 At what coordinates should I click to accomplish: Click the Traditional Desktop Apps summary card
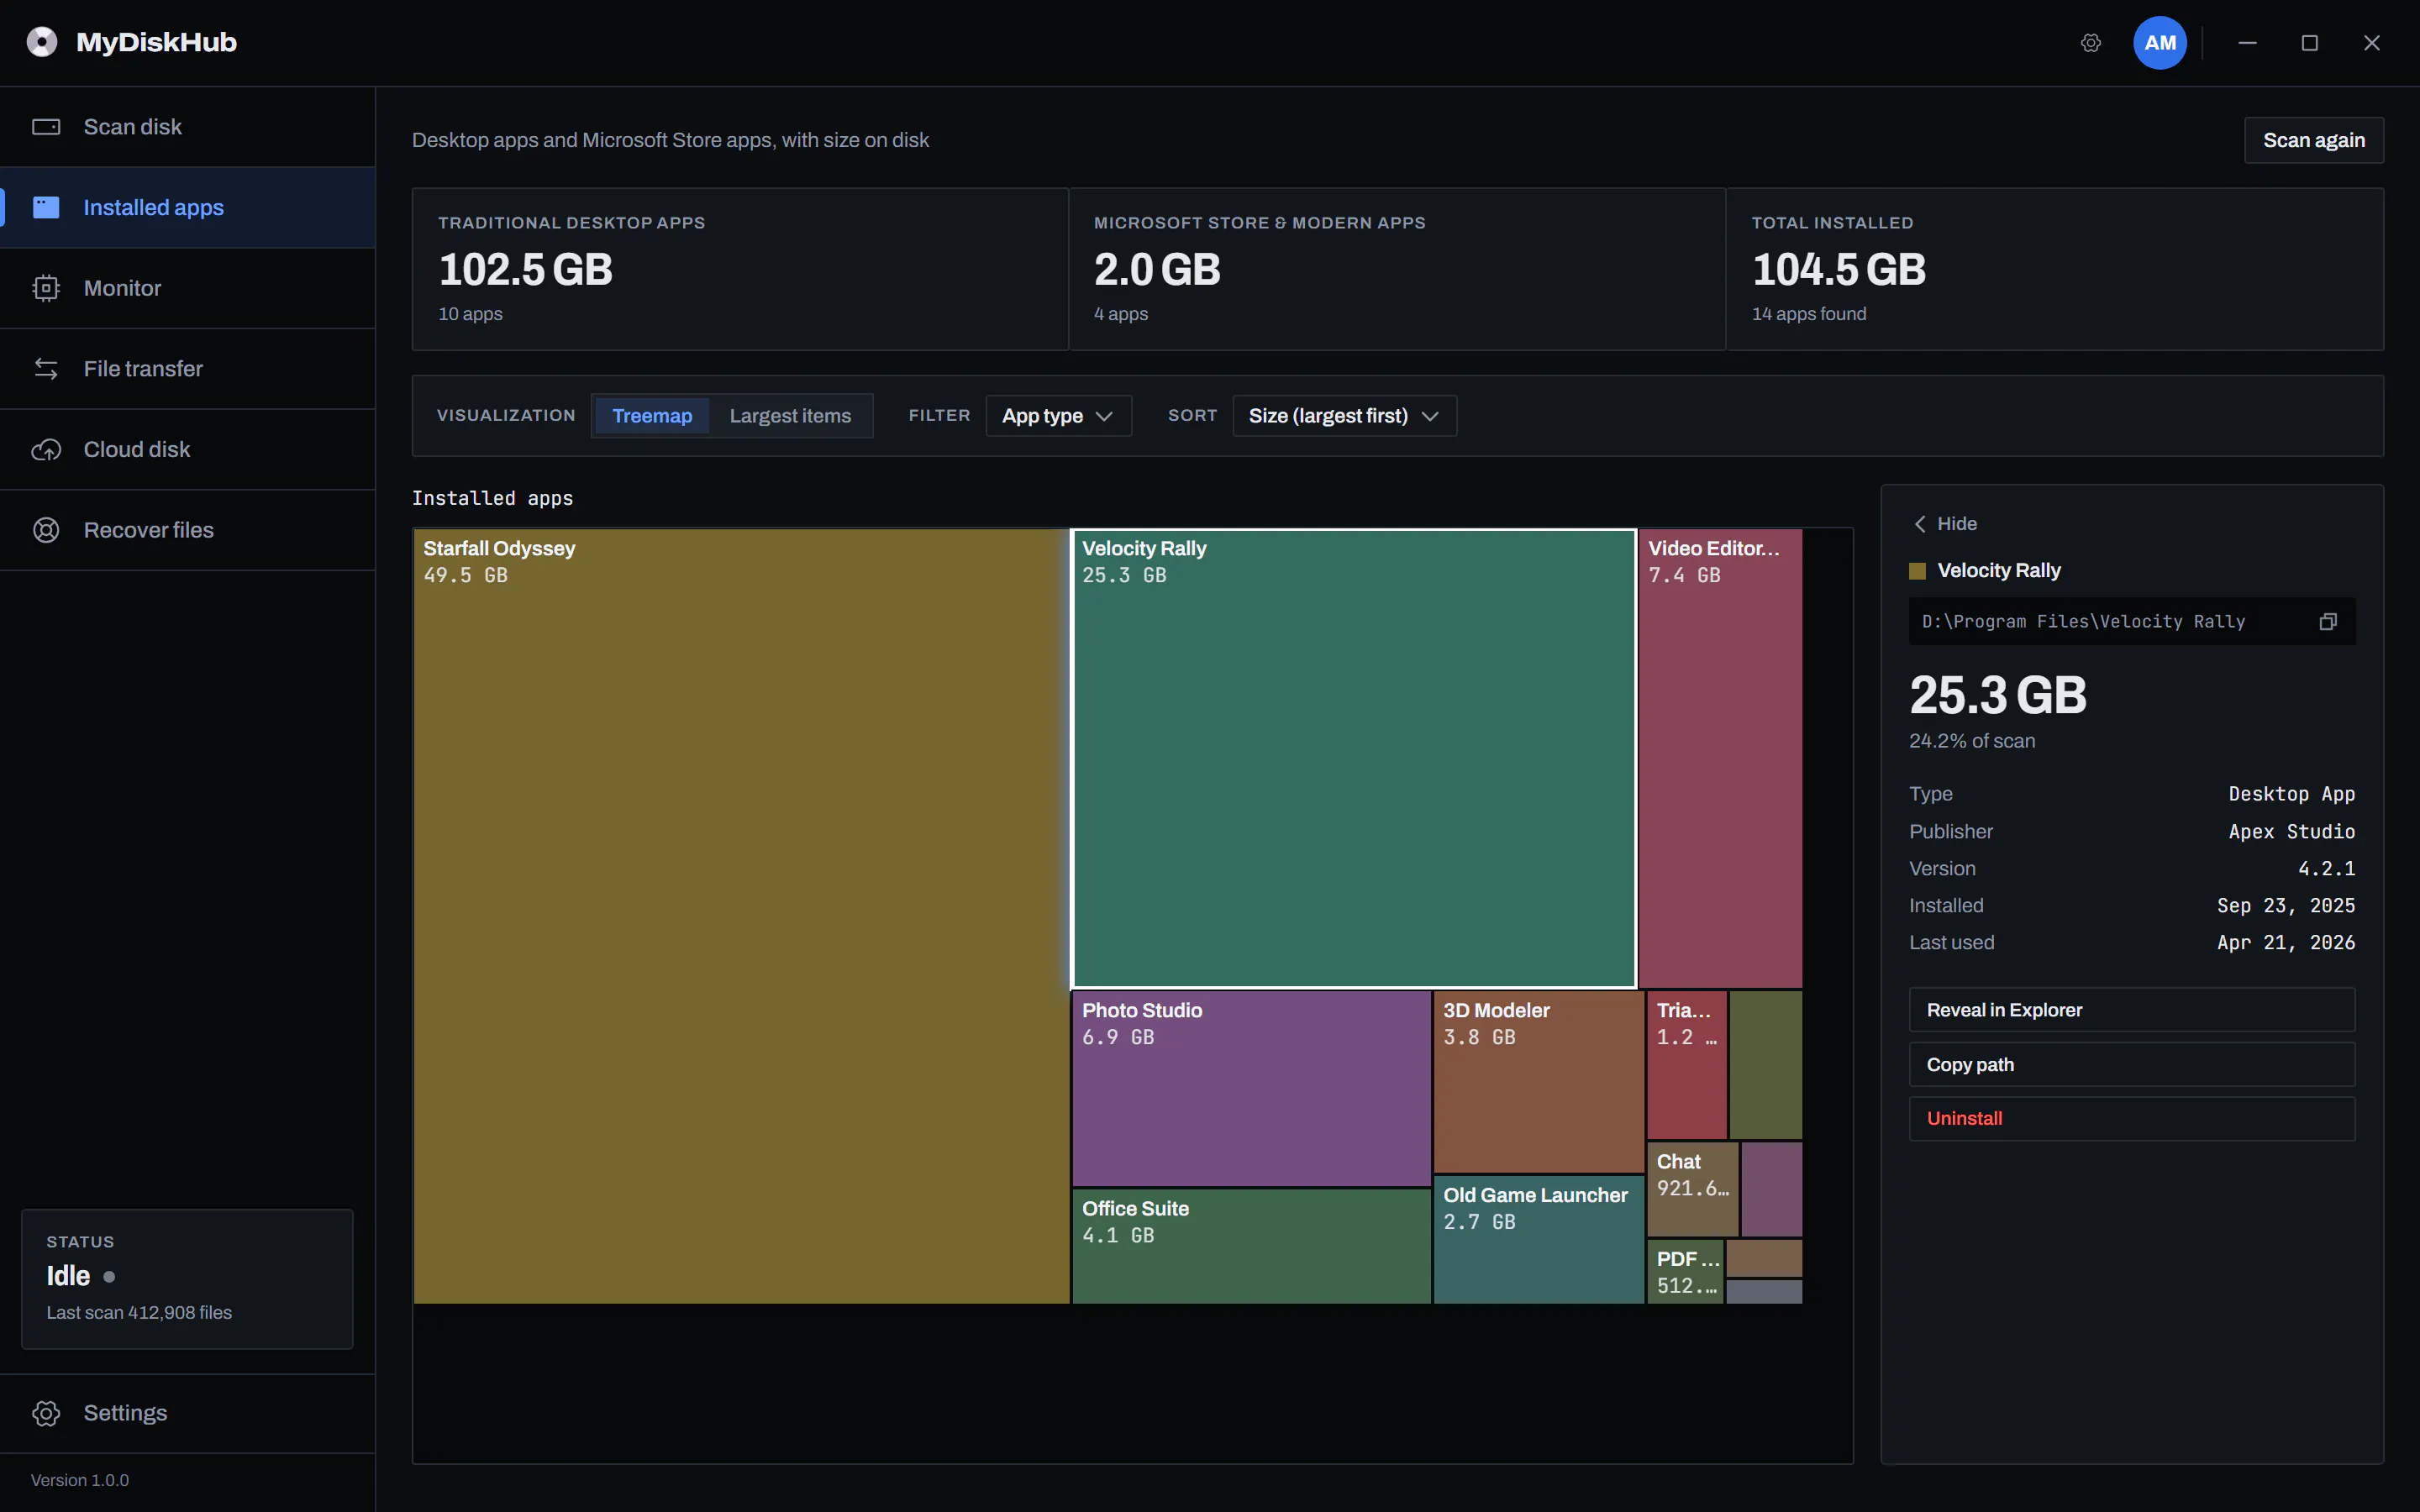click(740, 269)
